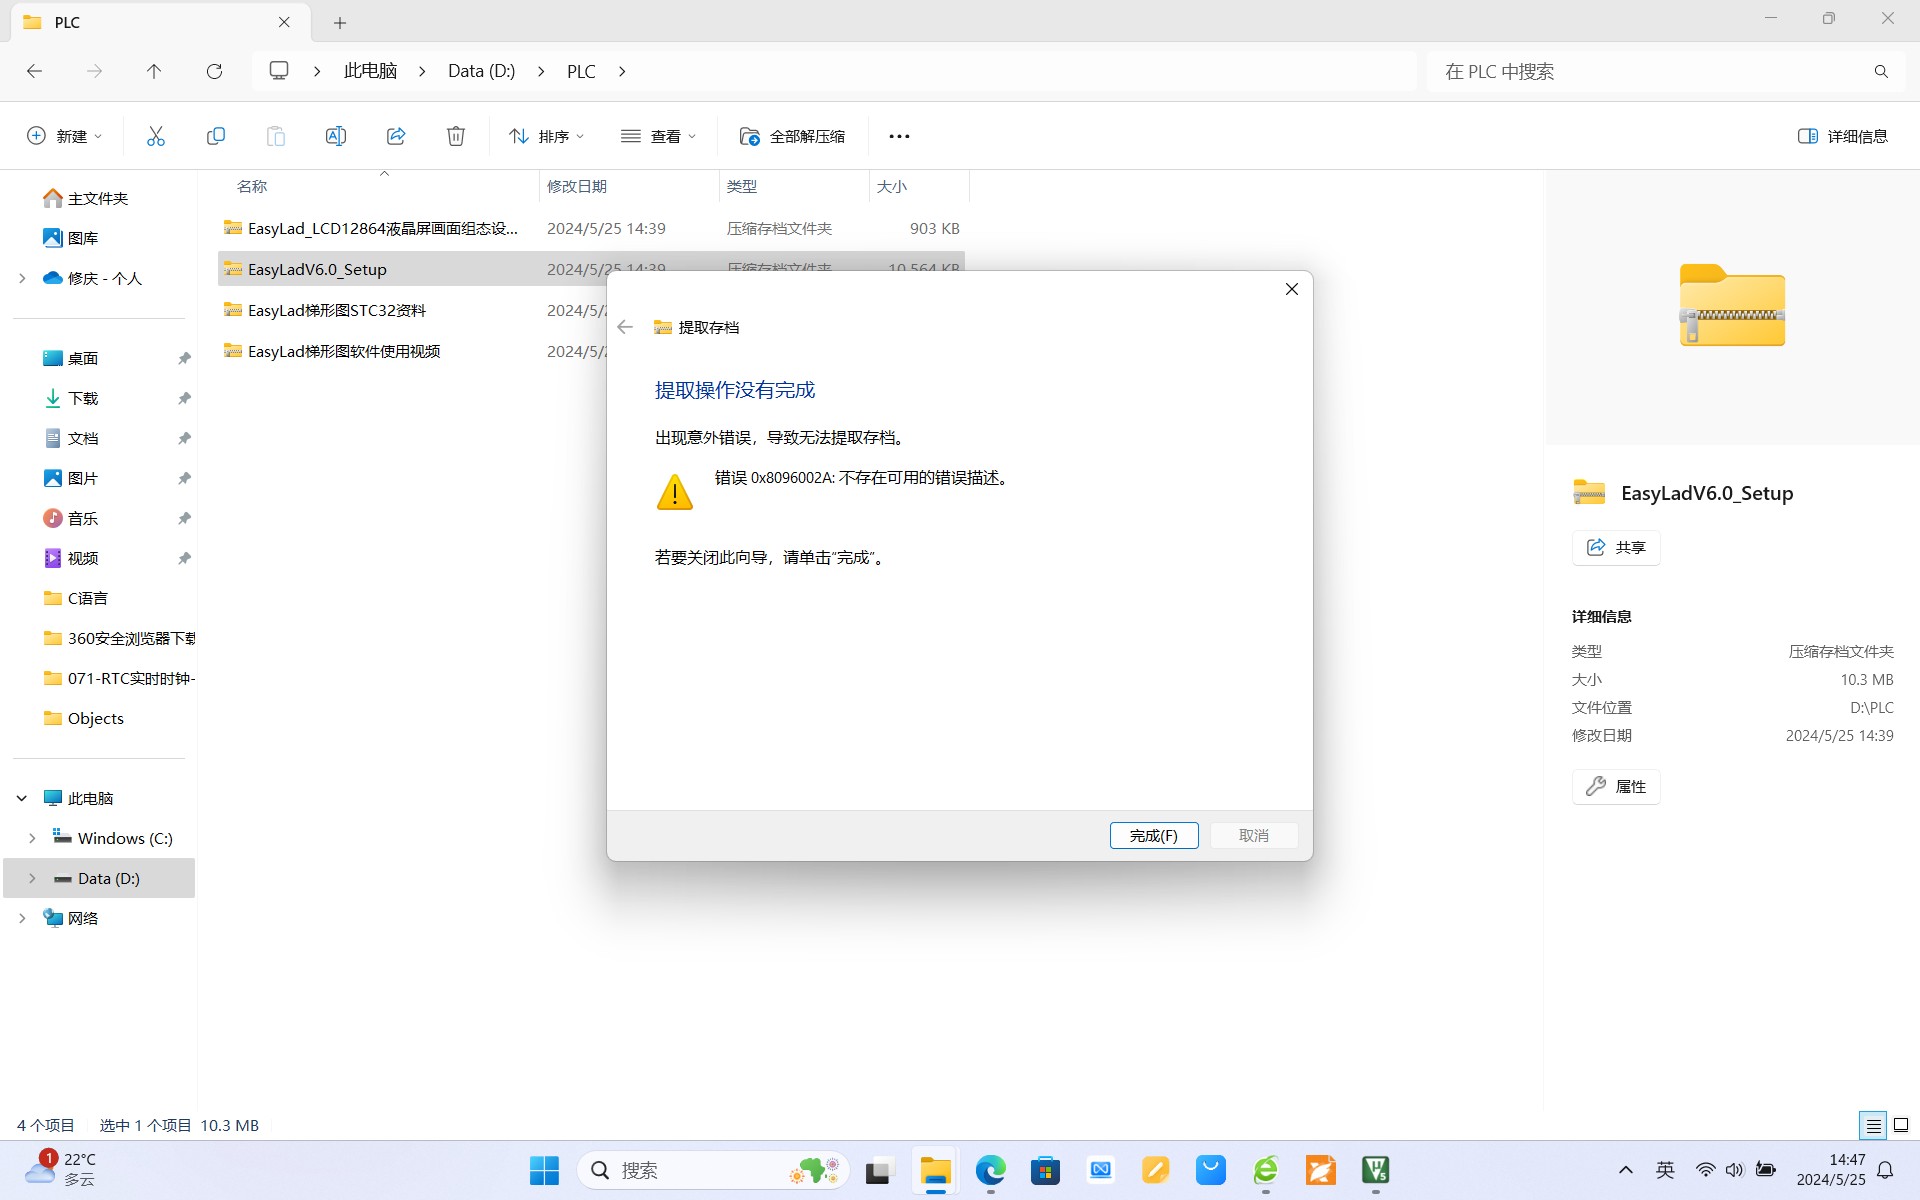1920x1200 pixels.
Task: Show hidden tray icons chevron
Action: [1626, 1170]
